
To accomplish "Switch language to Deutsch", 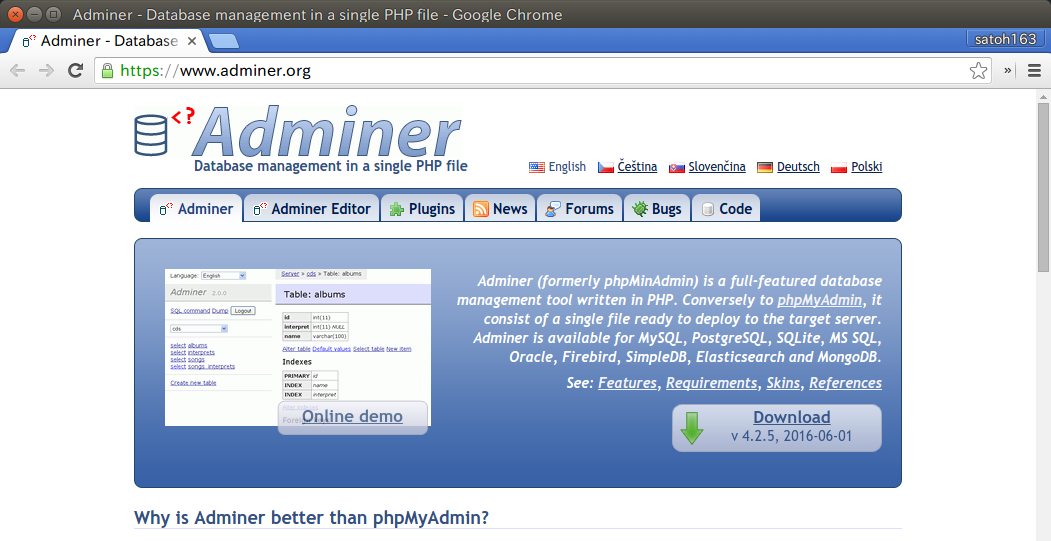I will [798, 167].
